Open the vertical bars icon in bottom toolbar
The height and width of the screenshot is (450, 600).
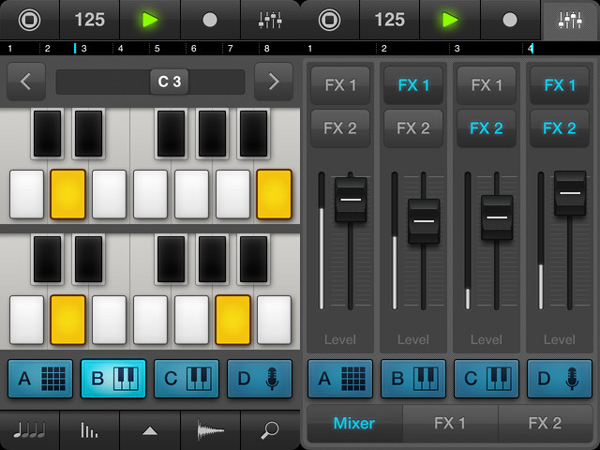(89, 430)
